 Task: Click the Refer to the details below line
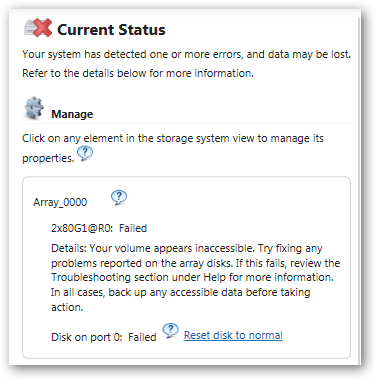[x=138, y=73]
